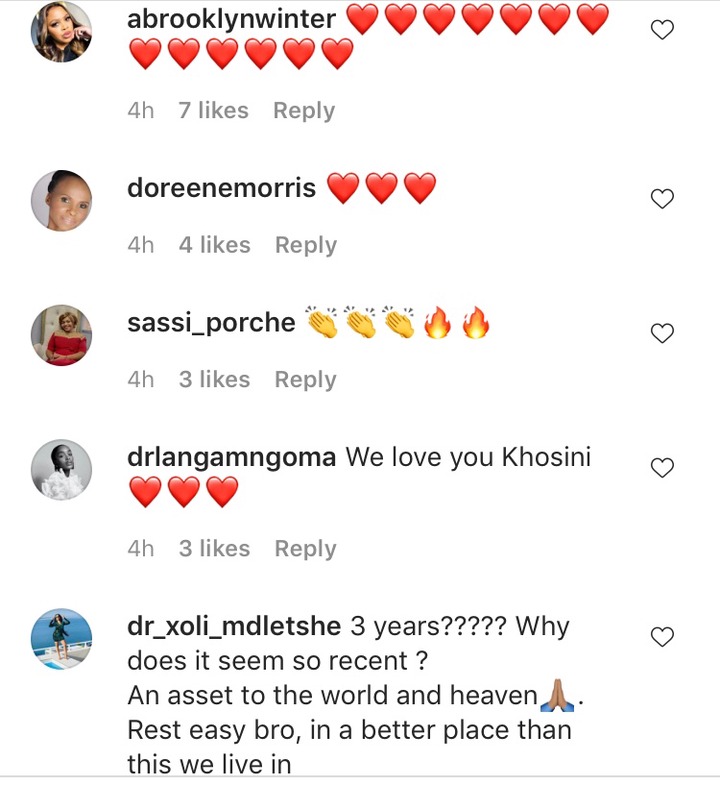The image size is (720, 785).
Task: View the 4 likes on doreenemorris's comment
Action: point(214,245)
